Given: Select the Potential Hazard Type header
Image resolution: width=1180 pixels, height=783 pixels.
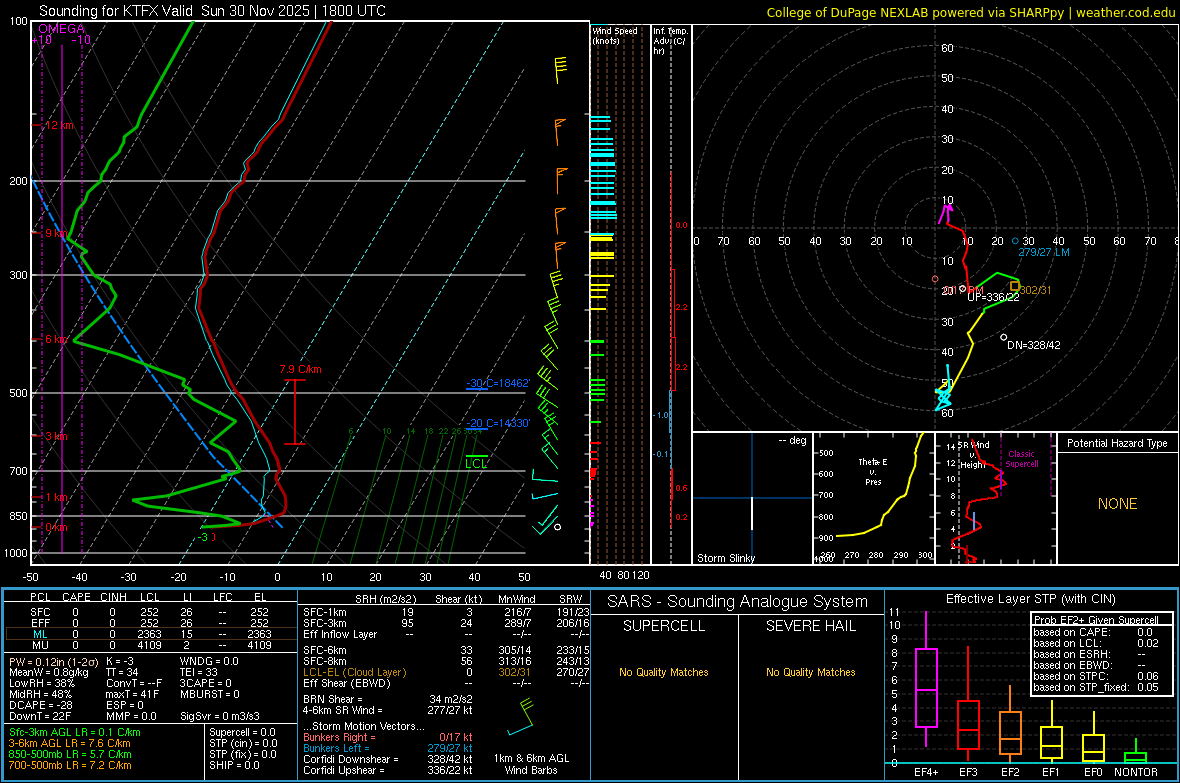Looking at the screenshot, I should (1117, 443).
